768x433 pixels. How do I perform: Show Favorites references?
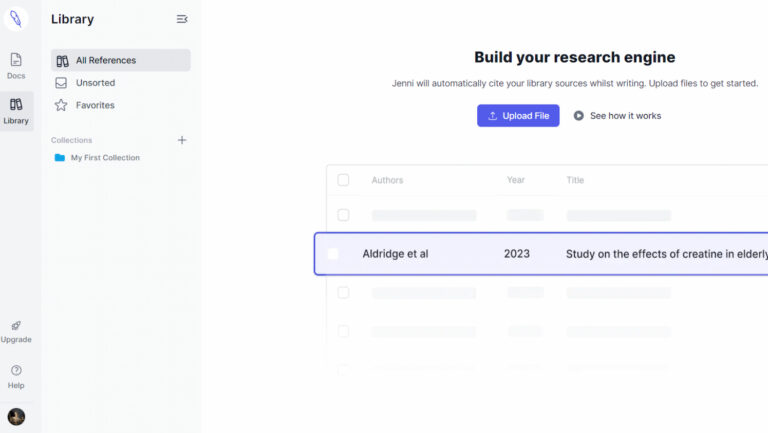[x=95, y=105]
